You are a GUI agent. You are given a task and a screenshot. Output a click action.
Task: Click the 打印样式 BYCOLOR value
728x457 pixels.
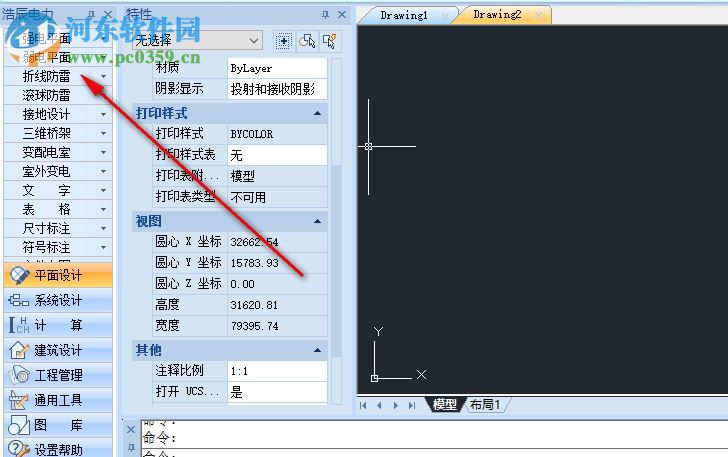[277, 134]
